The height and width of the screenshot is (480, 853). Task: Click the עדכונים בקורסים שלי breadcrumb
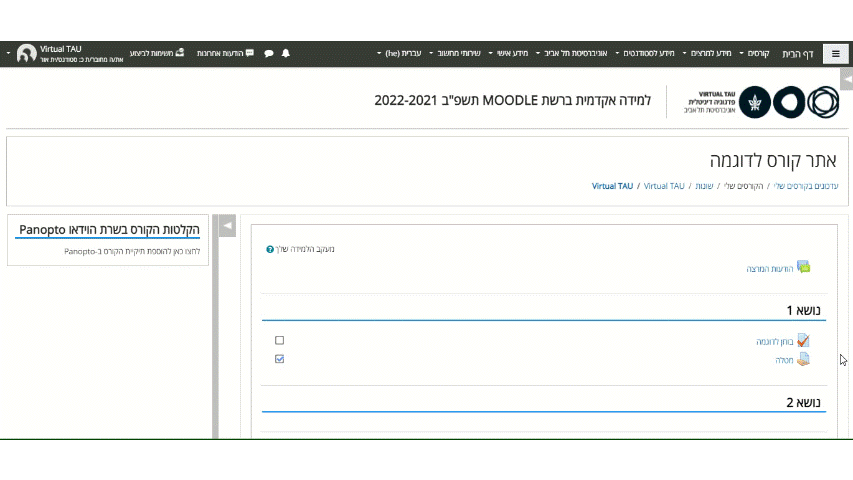click(x=806, y=186)
